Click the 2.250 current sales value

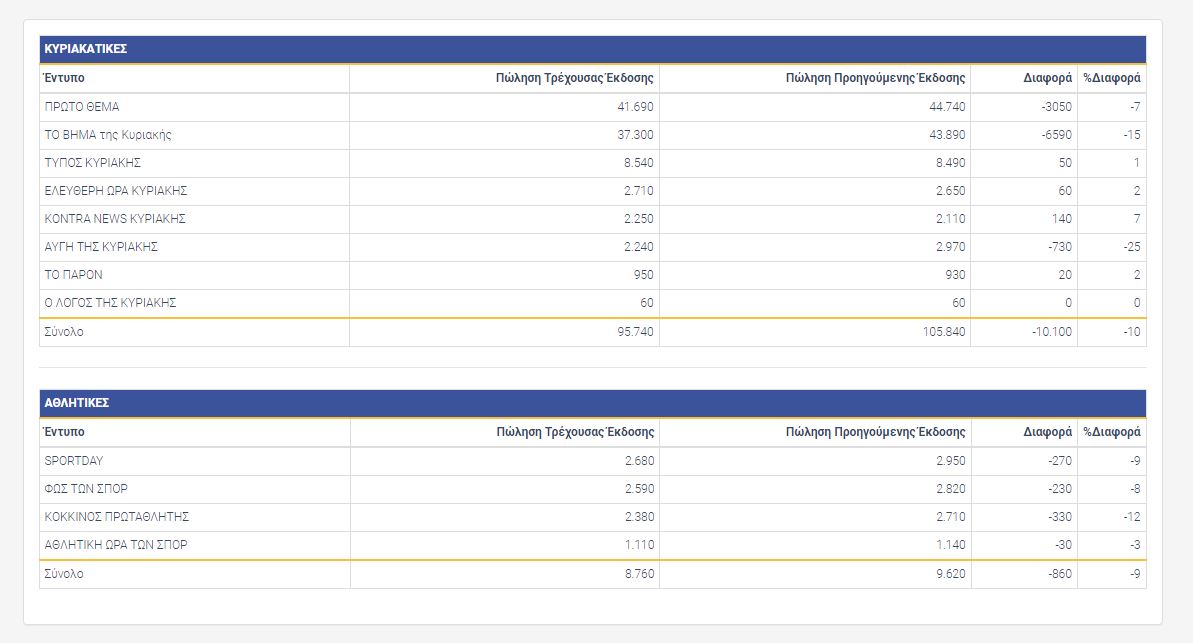pos(639,219)
